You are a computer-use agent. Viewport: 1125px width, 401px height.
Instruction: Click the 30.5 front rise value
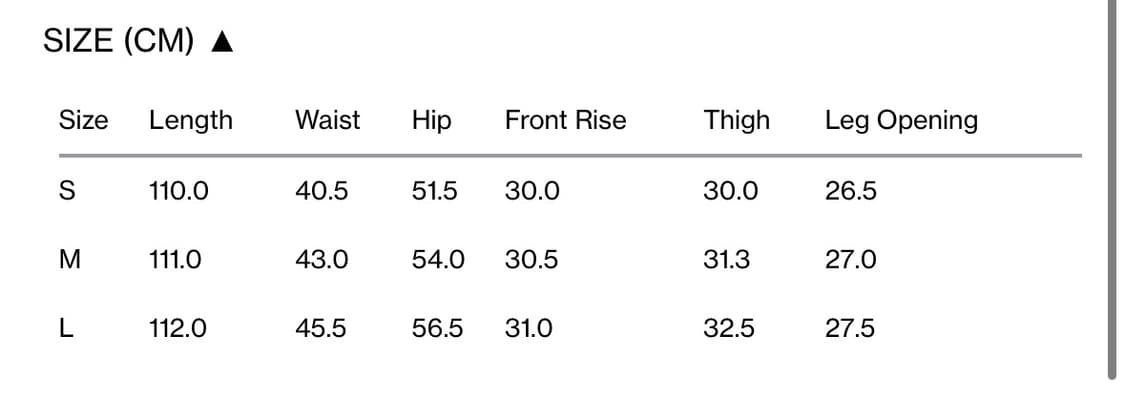[x=532, y=260]
